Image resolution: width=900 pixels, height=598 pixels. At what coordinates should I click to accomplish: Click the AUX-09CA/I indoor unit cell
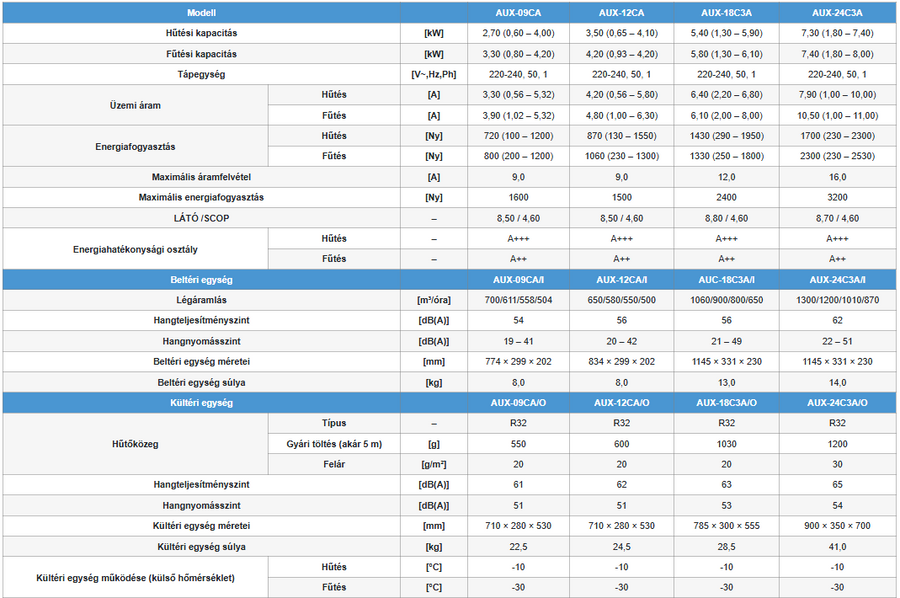(518, 279)
